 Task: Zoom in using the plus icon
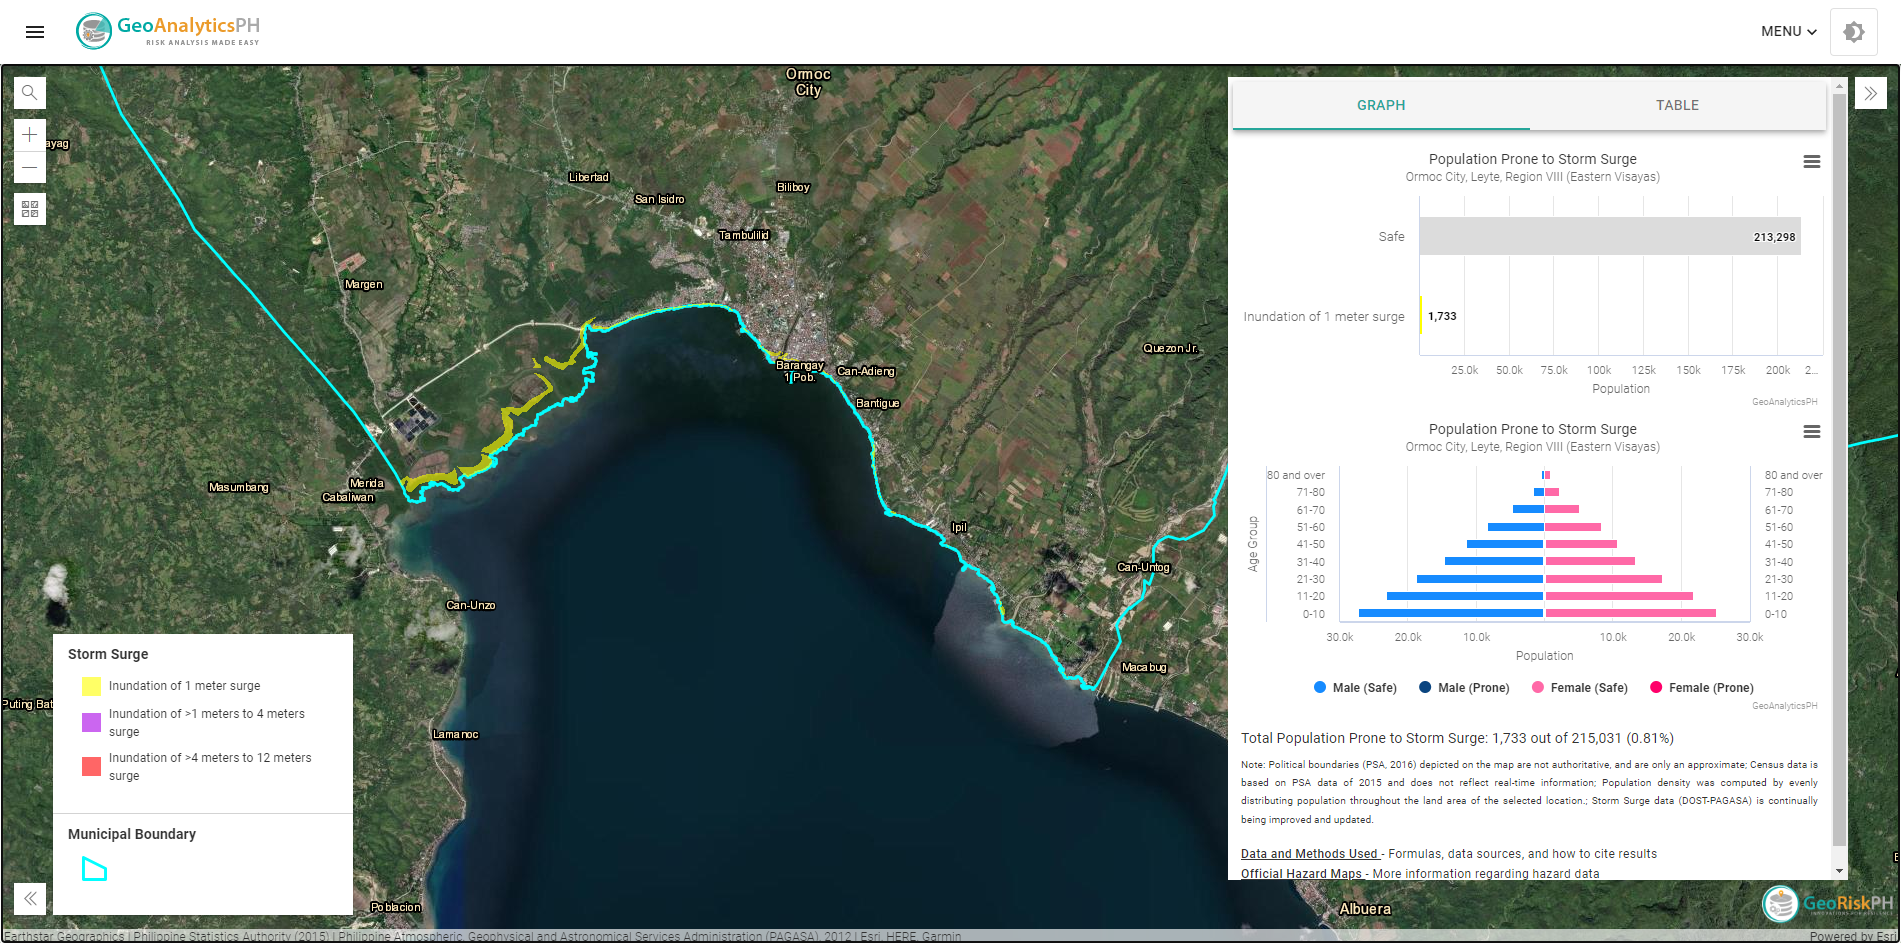(x=29, y=135)
